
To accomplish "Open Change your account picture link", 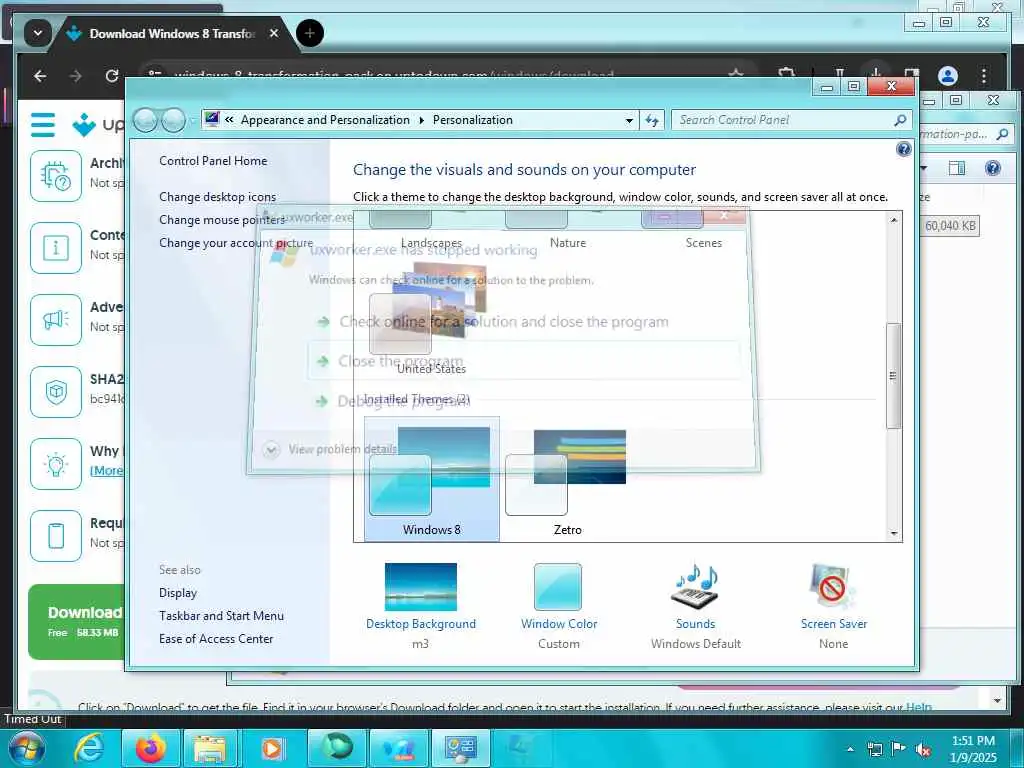I will click(x=236, y=242).
